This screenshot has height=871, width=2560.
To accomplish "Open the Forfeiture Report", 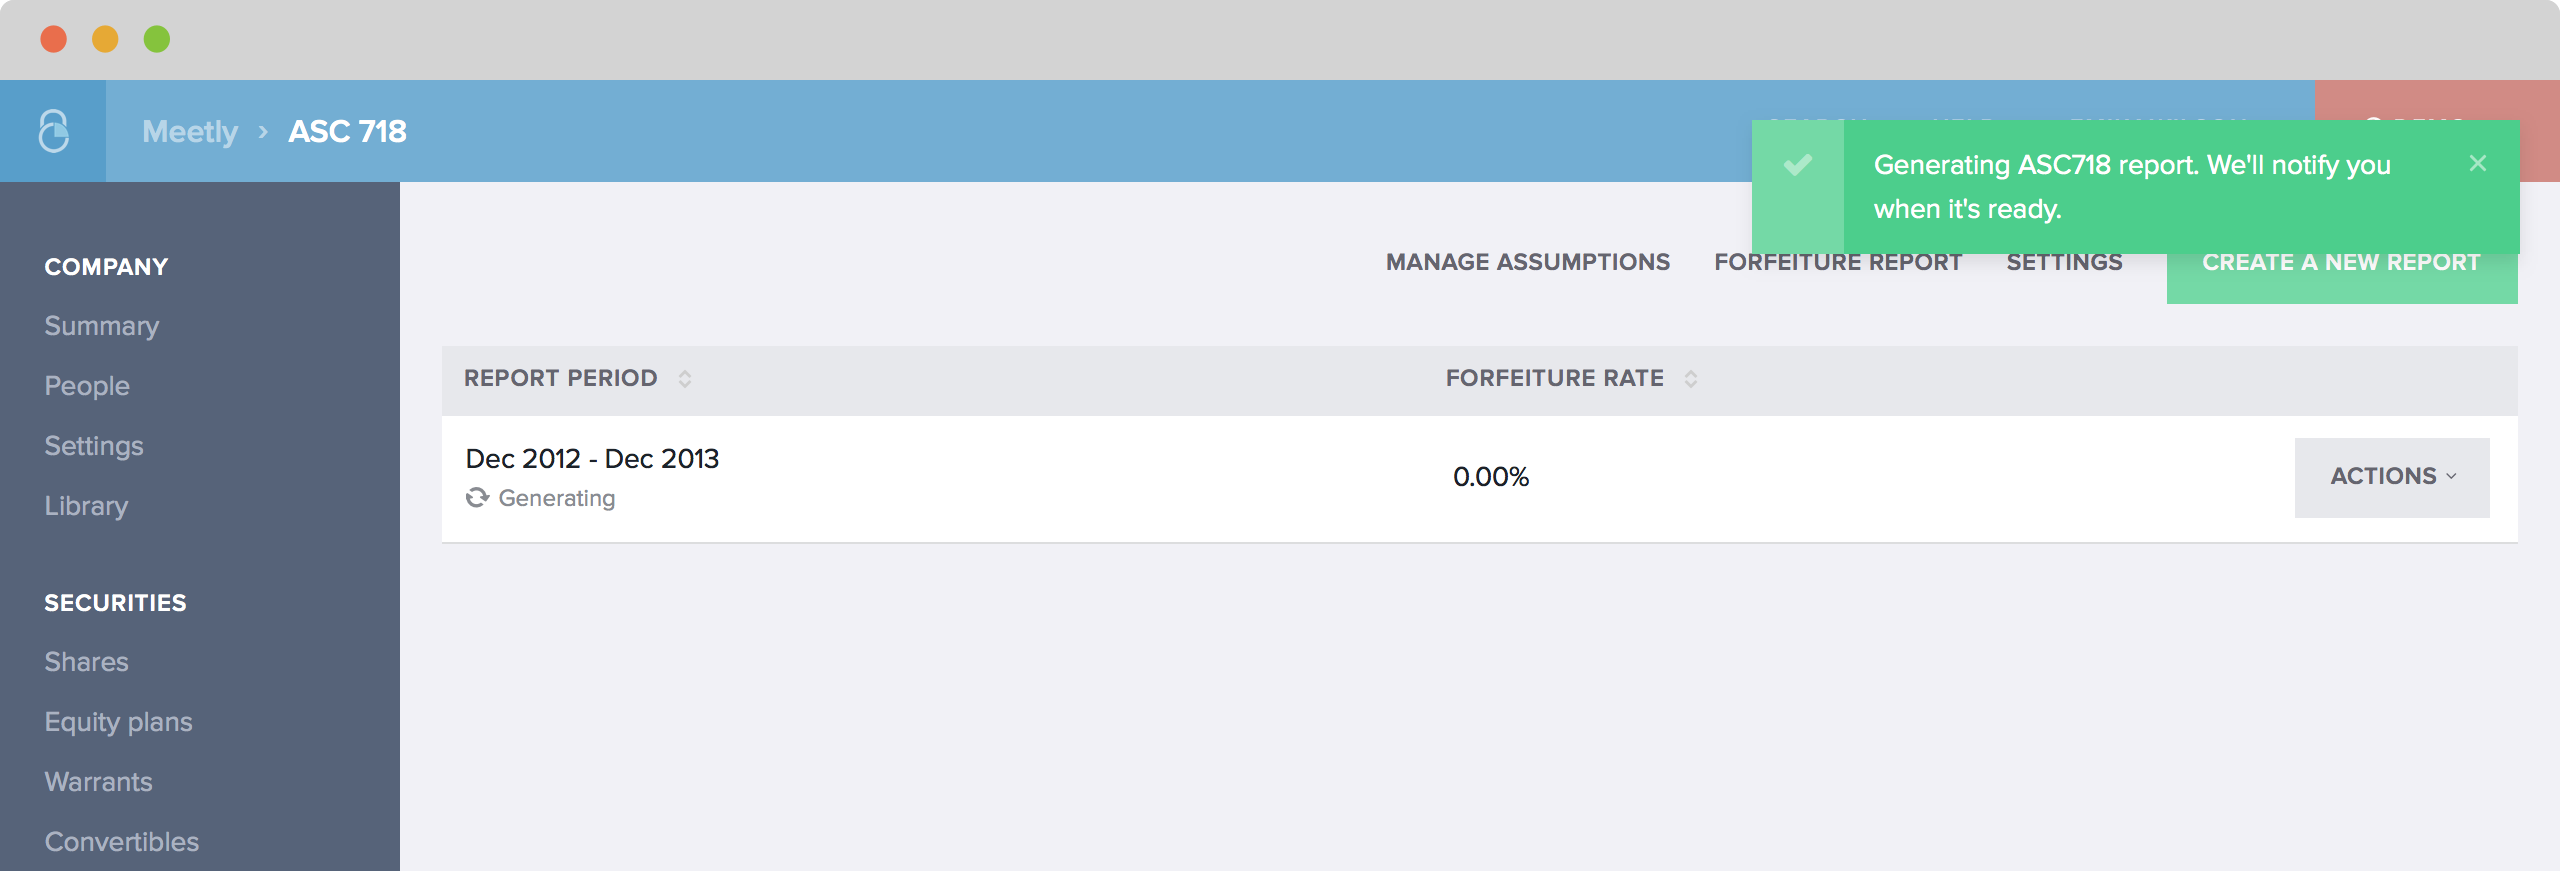I will (x=1837, y=263).
